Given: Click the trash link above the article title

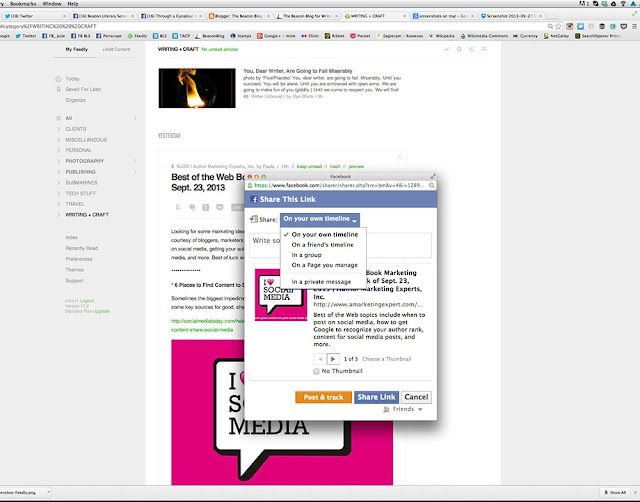Looking at the screenshot, I should (335, 167).
